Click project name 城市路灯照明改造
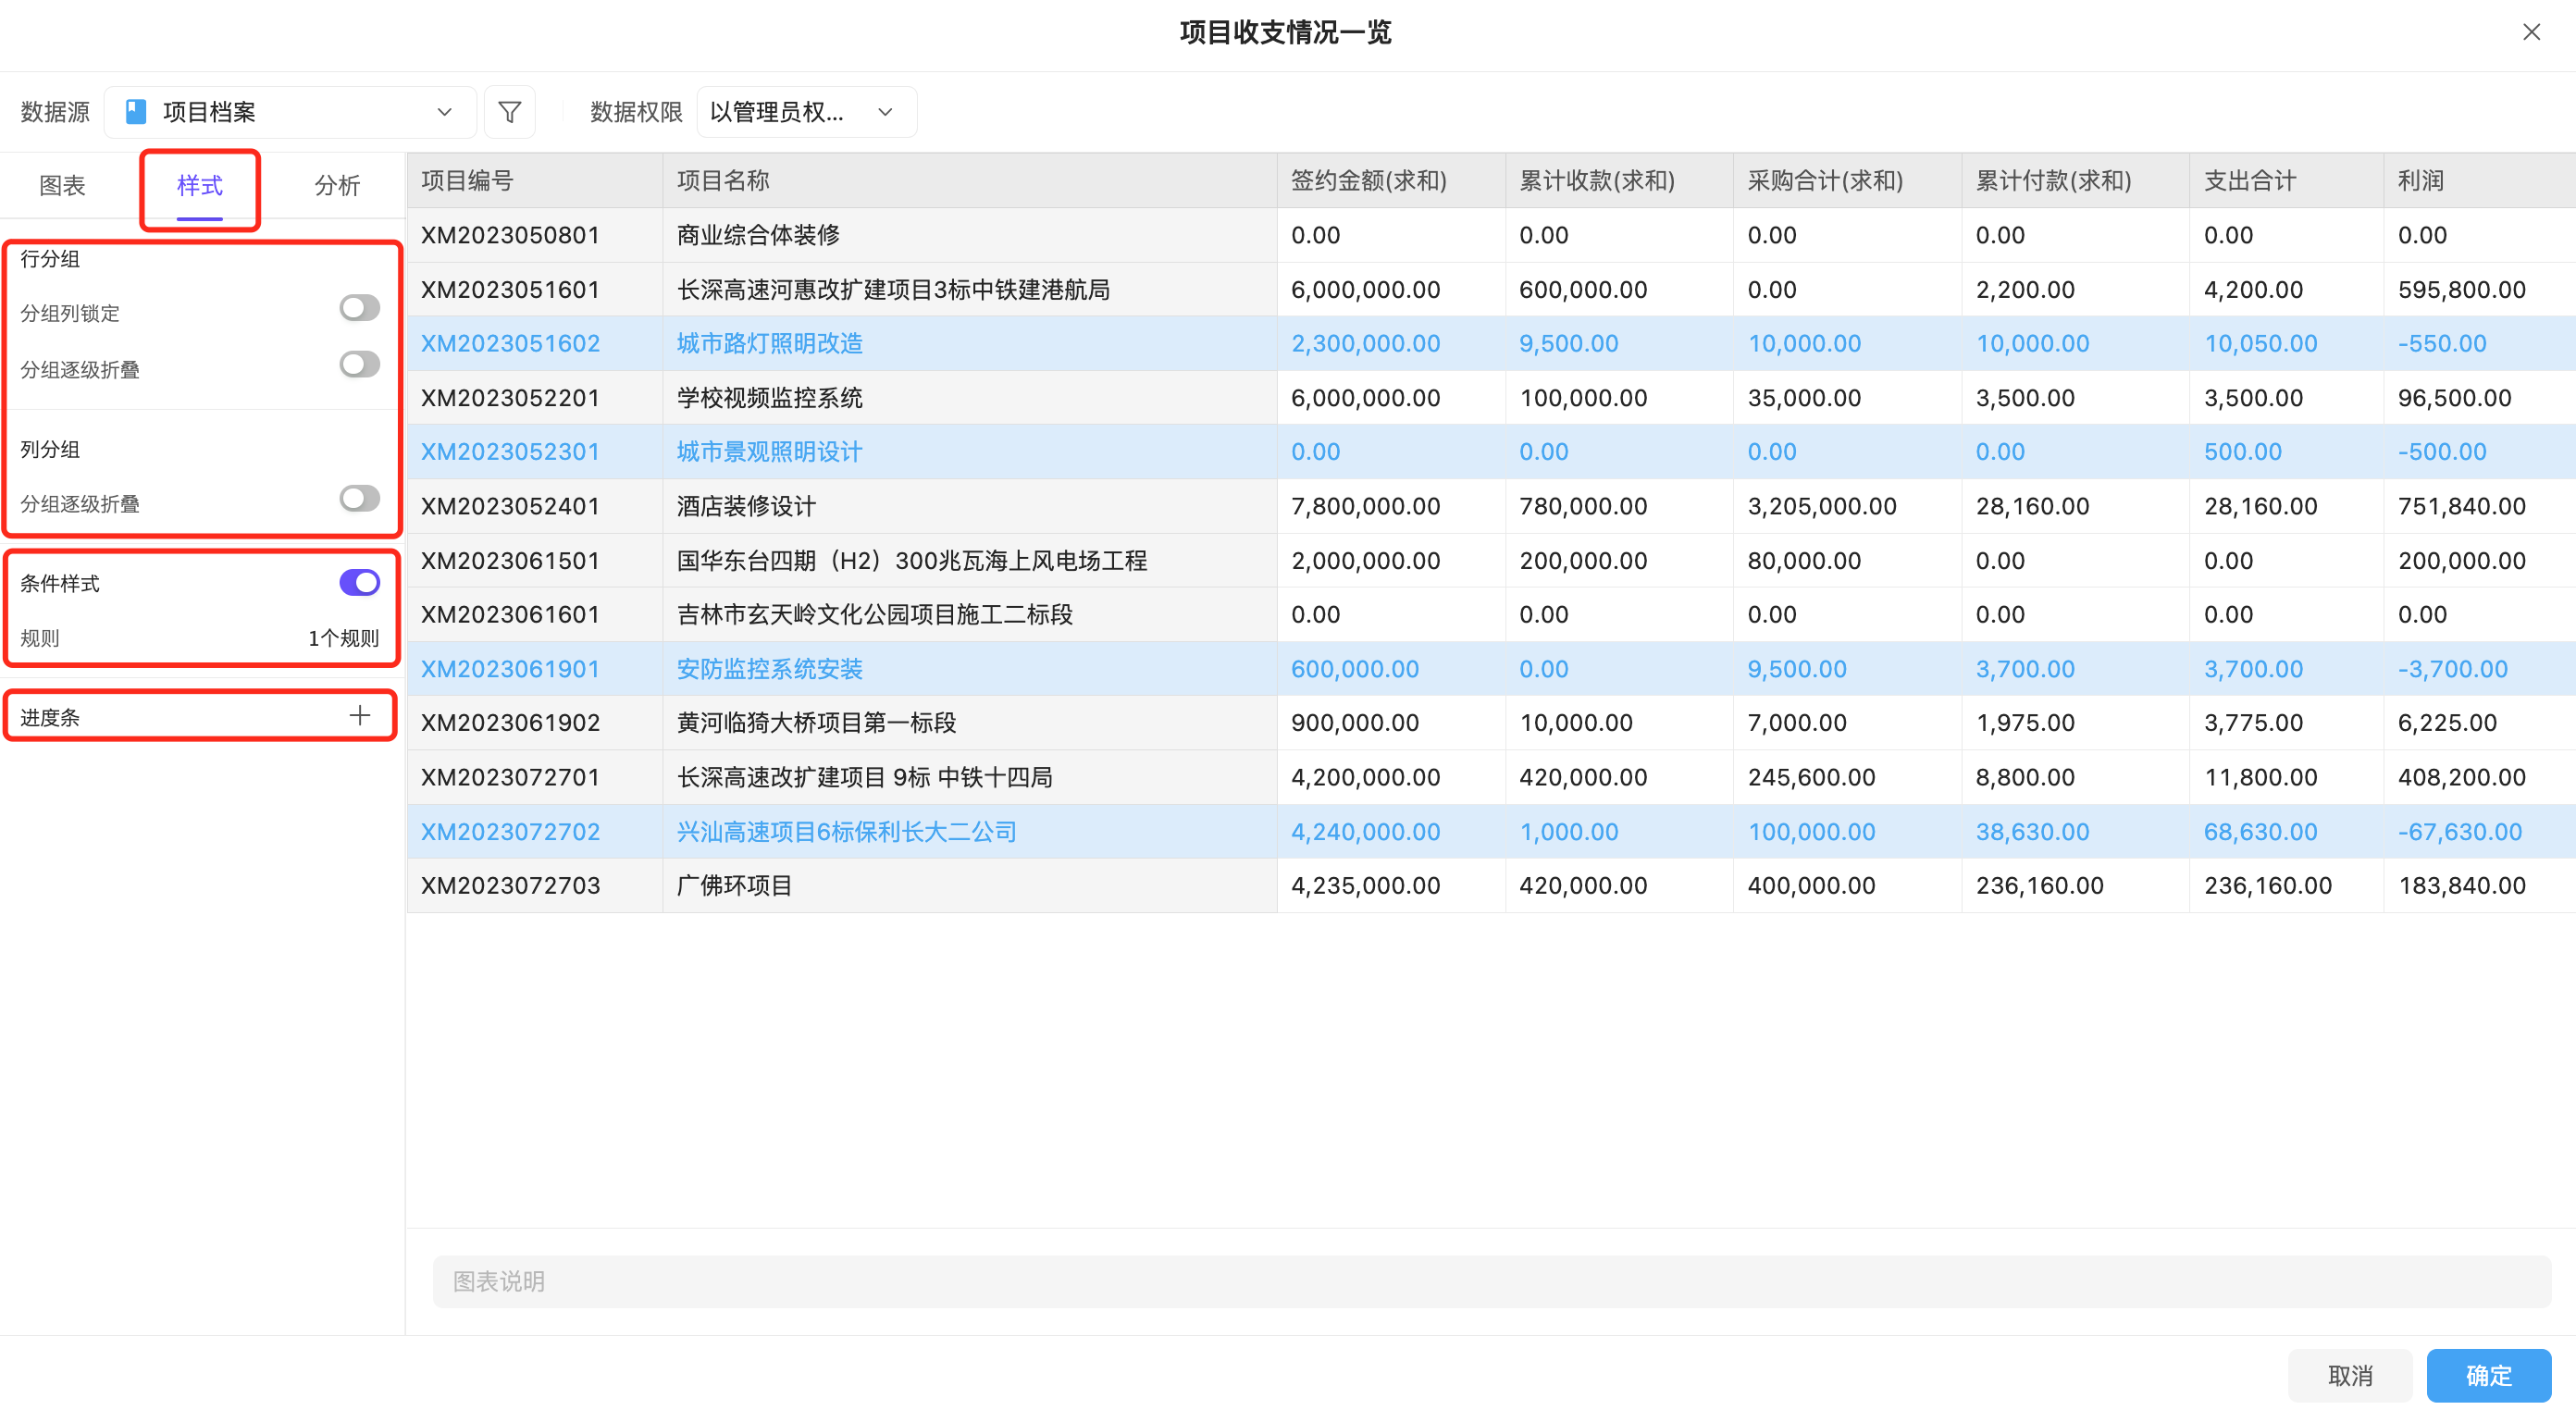 (x=769, y=343)
